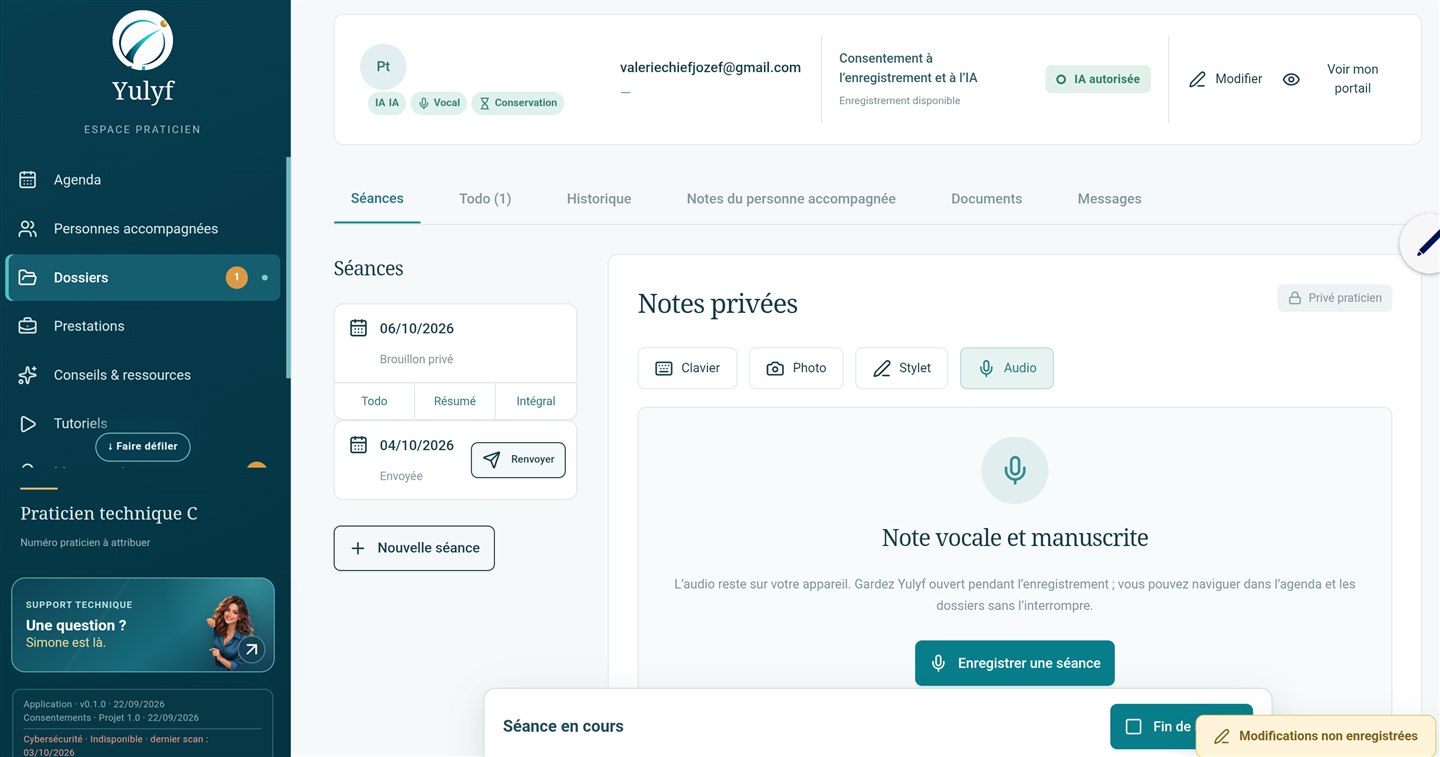Screen dimensions: 1440x757
Task: Click the Enregistrer une séance button
Action: pos(1015,663)
